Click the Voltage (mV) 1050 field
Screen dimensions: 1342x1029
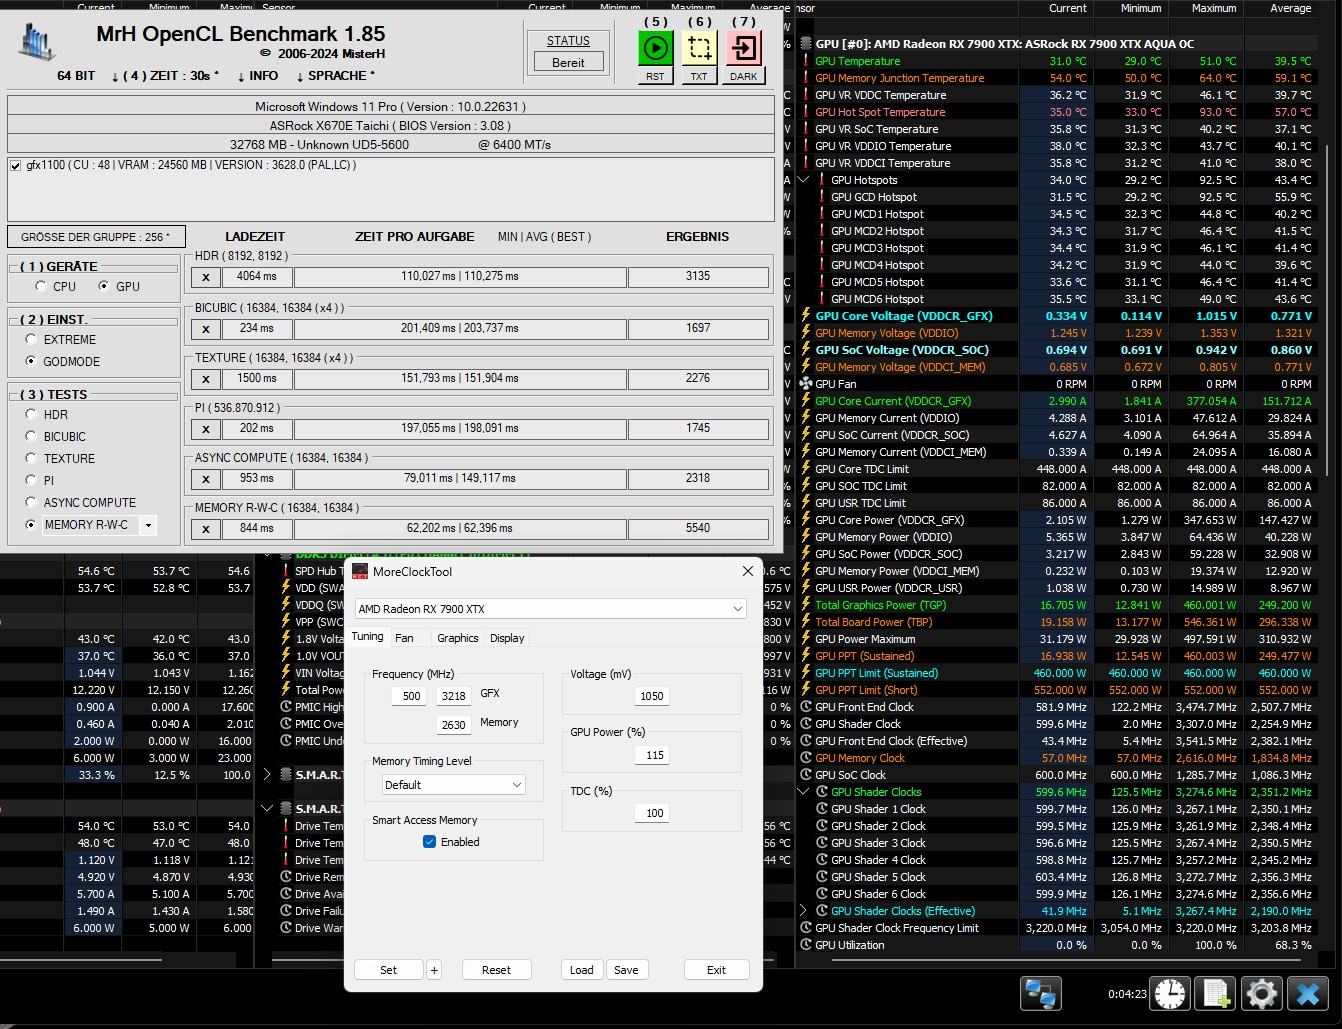tap(652, 696)
